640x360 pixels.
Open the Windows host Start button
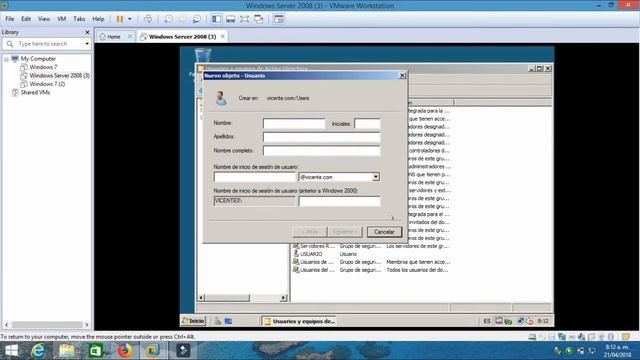pos(11,351)
